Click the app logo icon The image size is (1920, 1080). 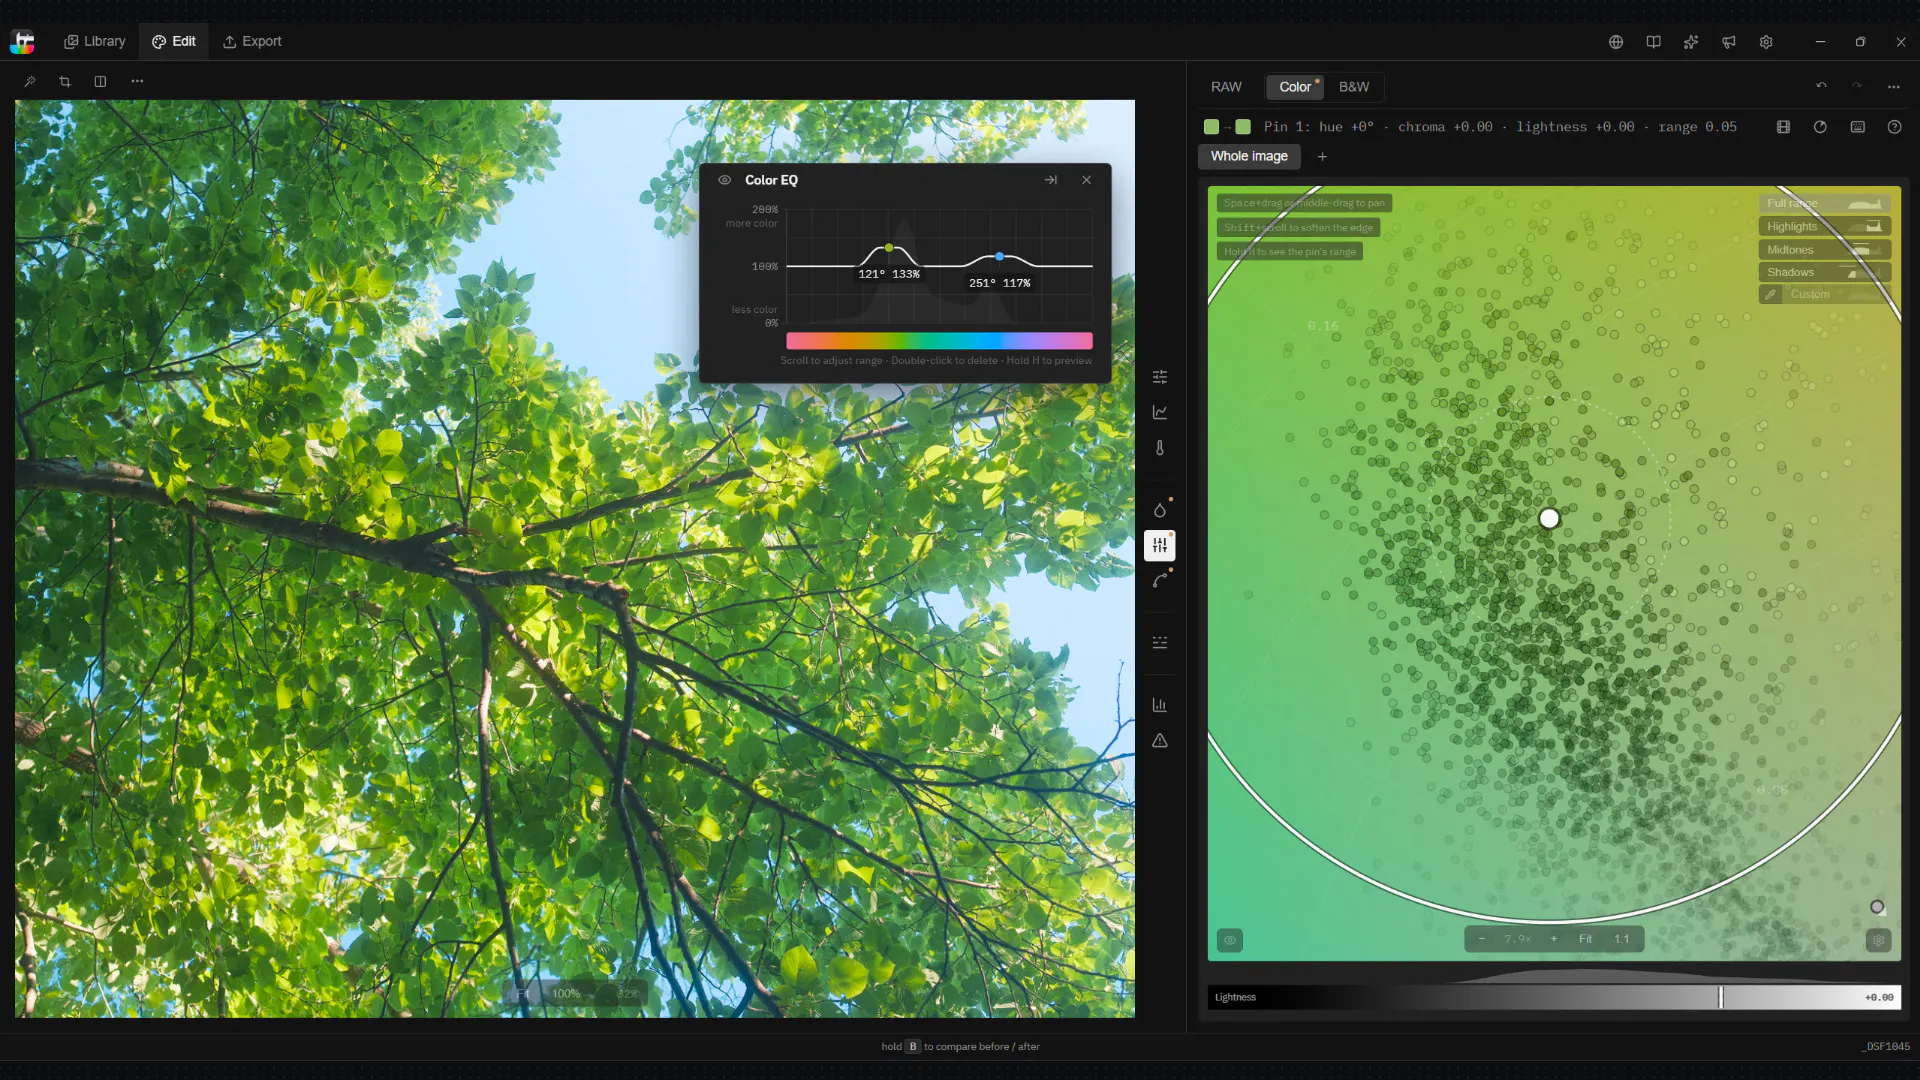click(22, 41)
